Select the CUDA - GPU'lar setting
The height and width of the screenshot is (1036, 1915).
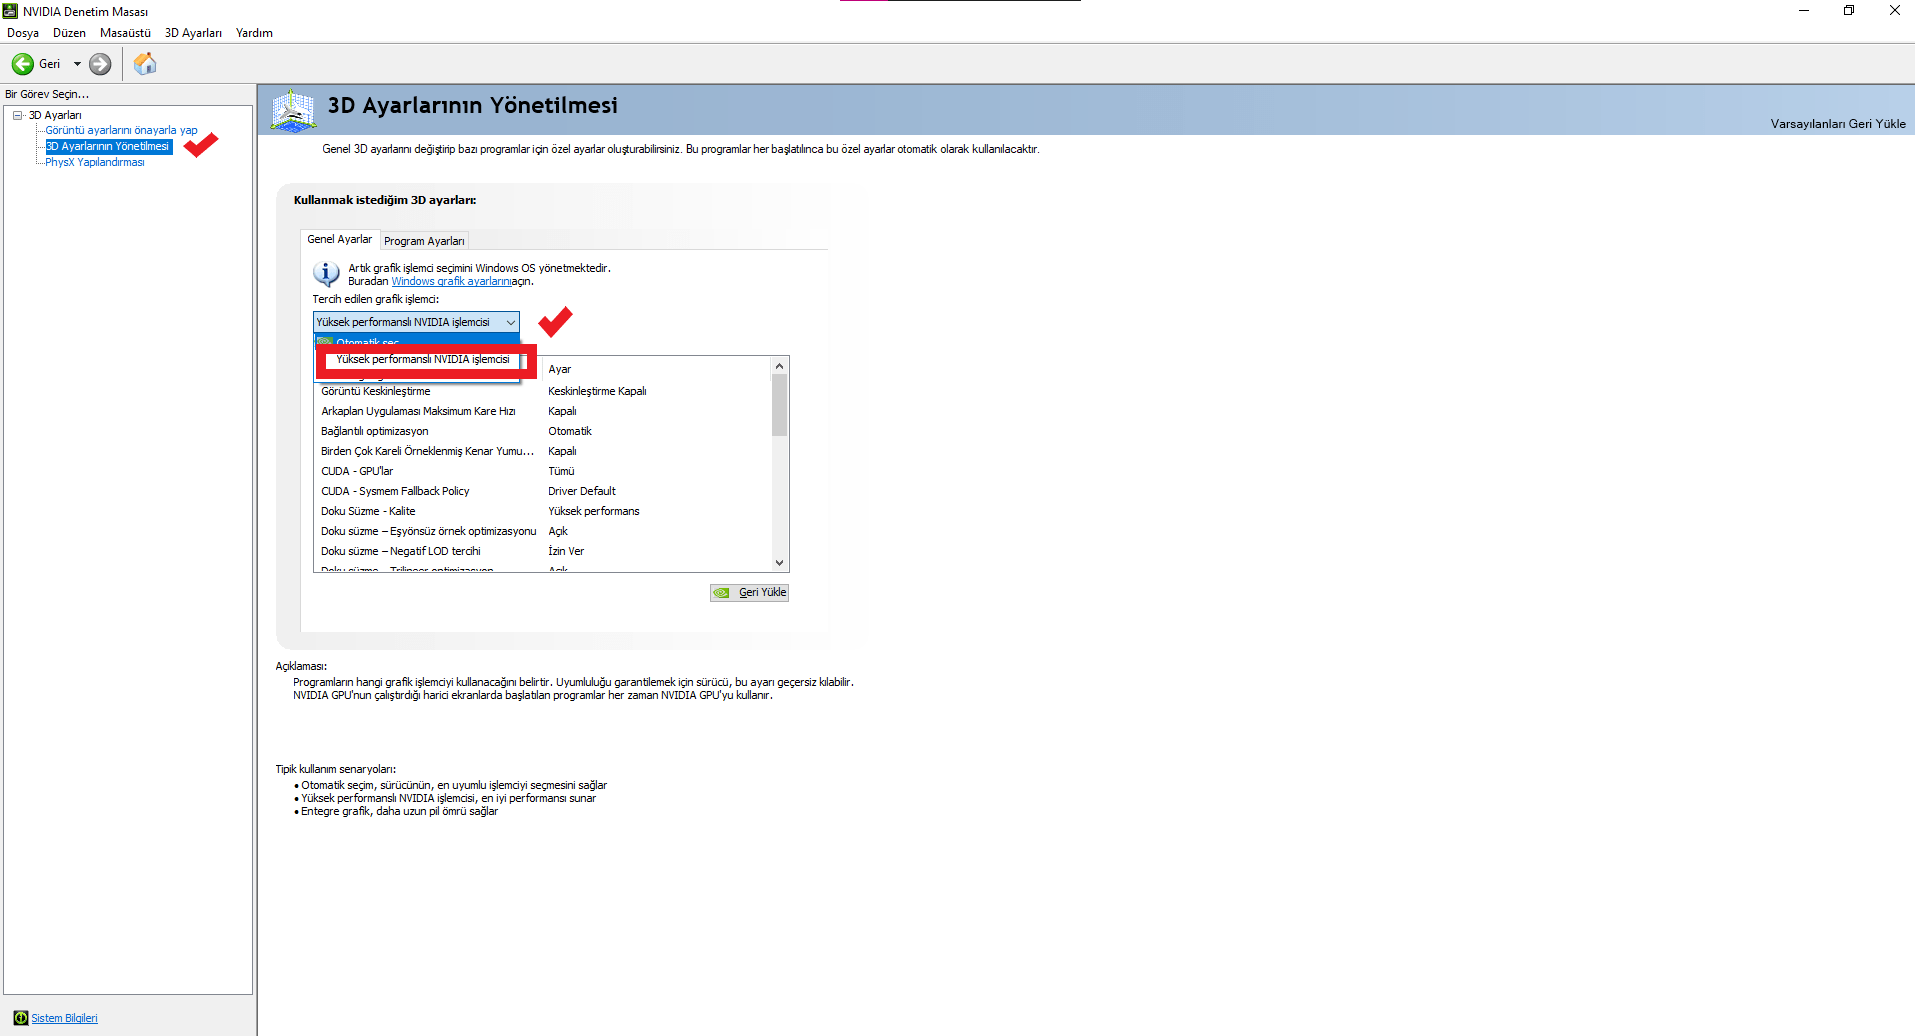pos(543,471)
